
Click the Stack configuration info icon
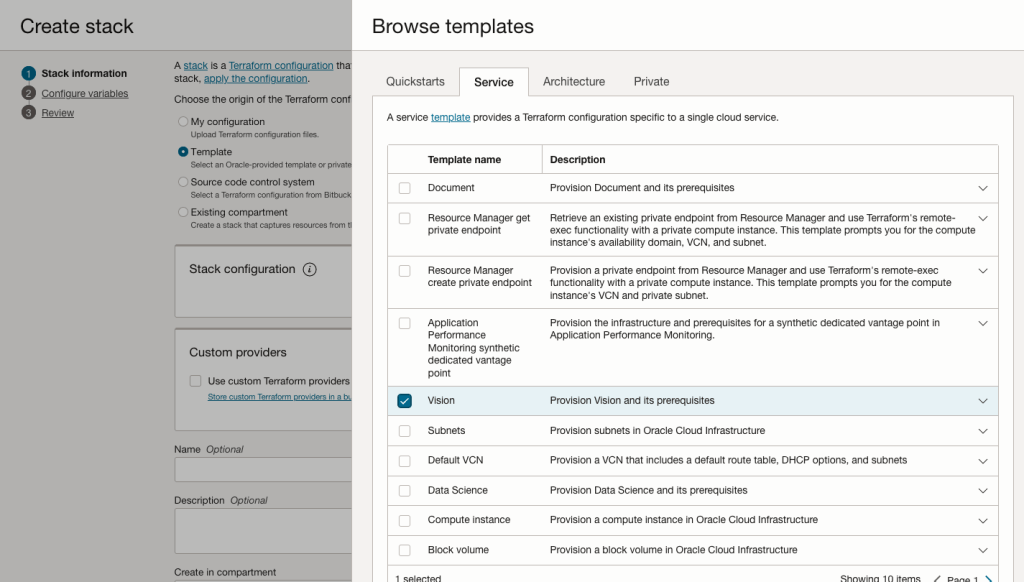[310, 270]
